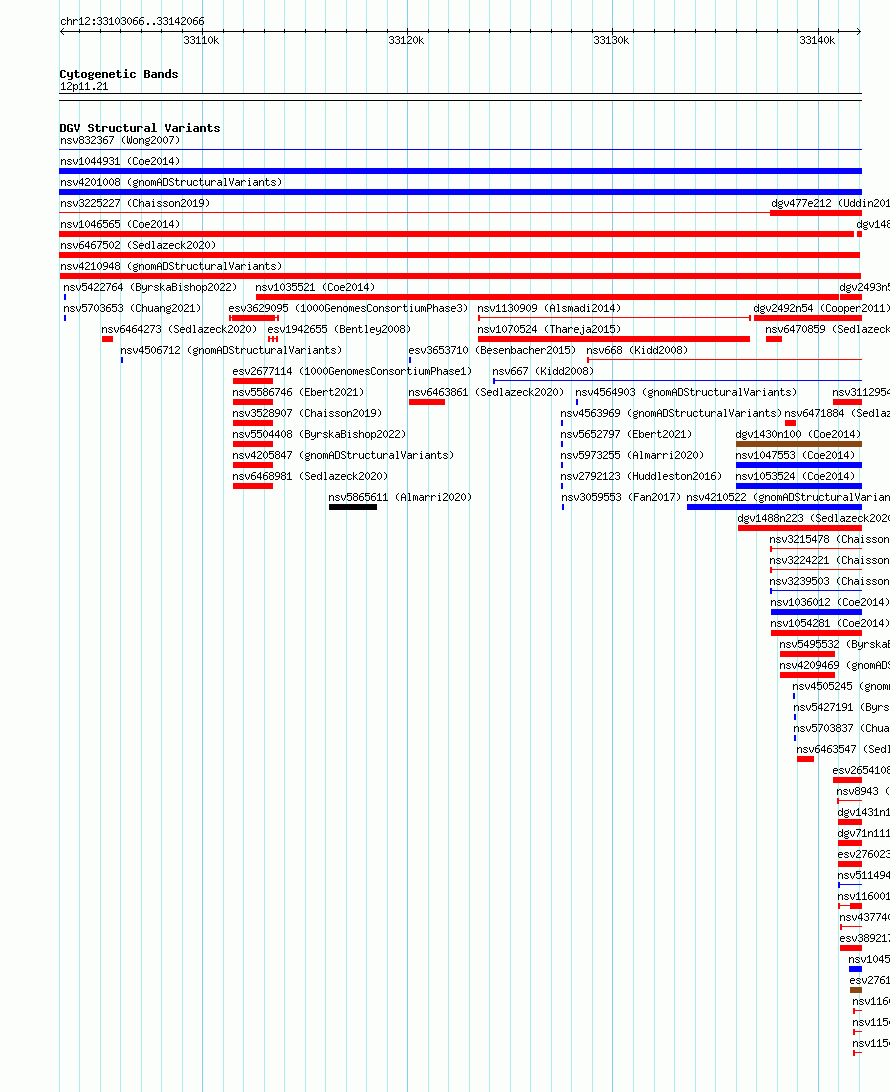Click the brown dgv1430n100 bar
Image resolution: width=890 pixels, height=1092 pixels.
[799, 444]
